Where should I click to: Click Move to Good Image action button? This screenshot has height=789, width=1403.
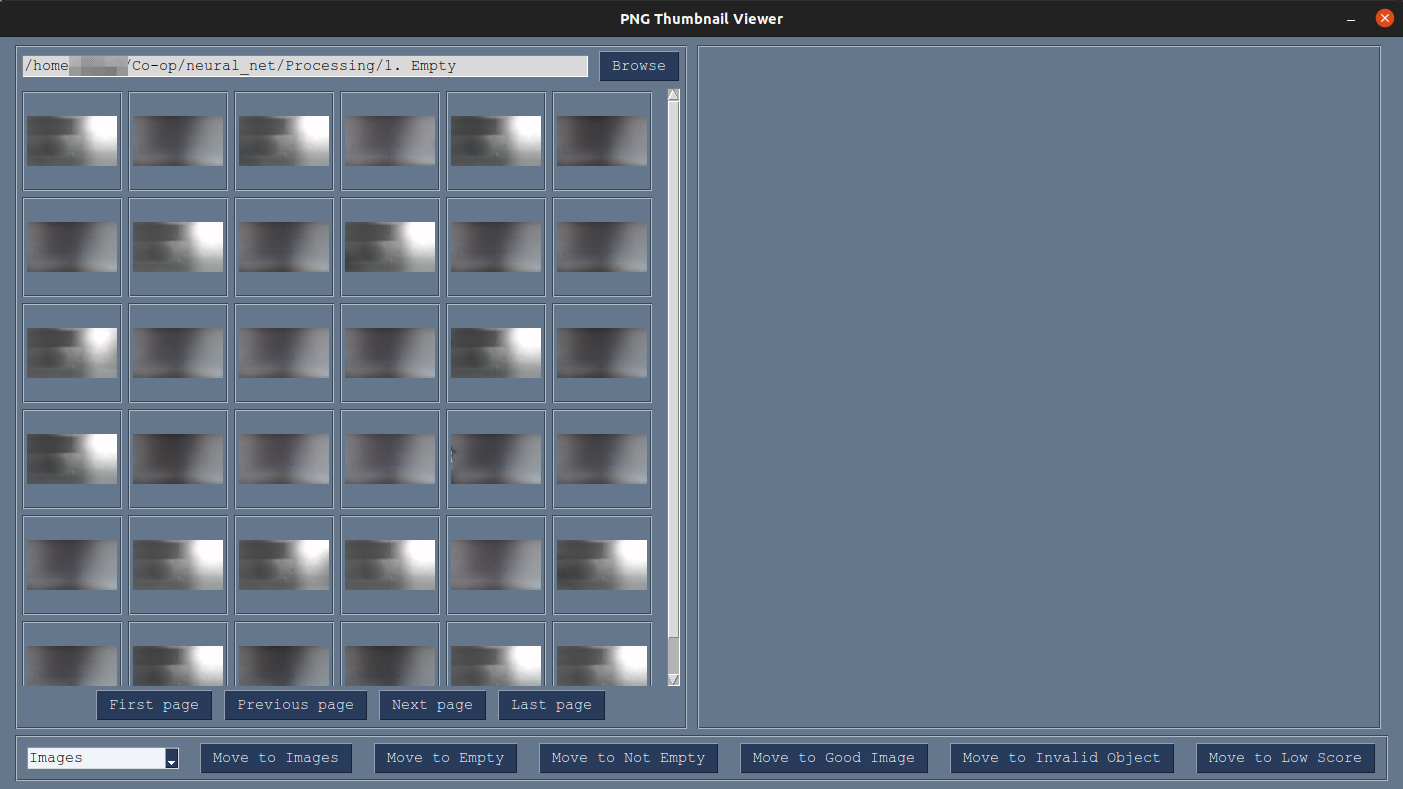coord(833,758)
